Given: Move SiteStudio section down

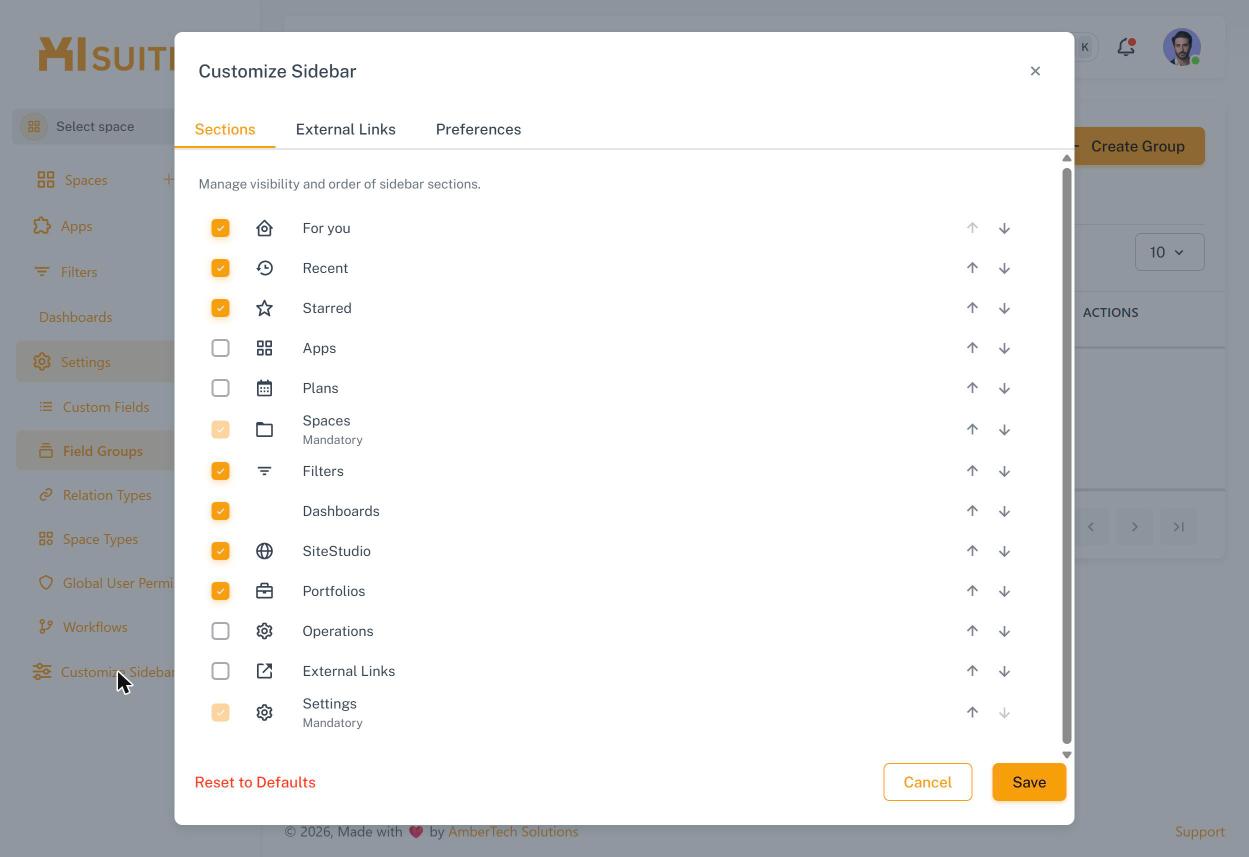Looking at the screenshot, I should coord(1004,551).
